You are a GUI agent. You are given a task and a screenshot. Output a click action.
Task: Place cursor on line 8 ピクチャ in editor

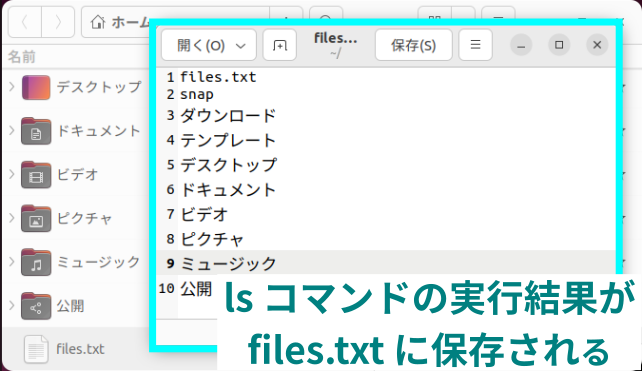tap(212, 239)
